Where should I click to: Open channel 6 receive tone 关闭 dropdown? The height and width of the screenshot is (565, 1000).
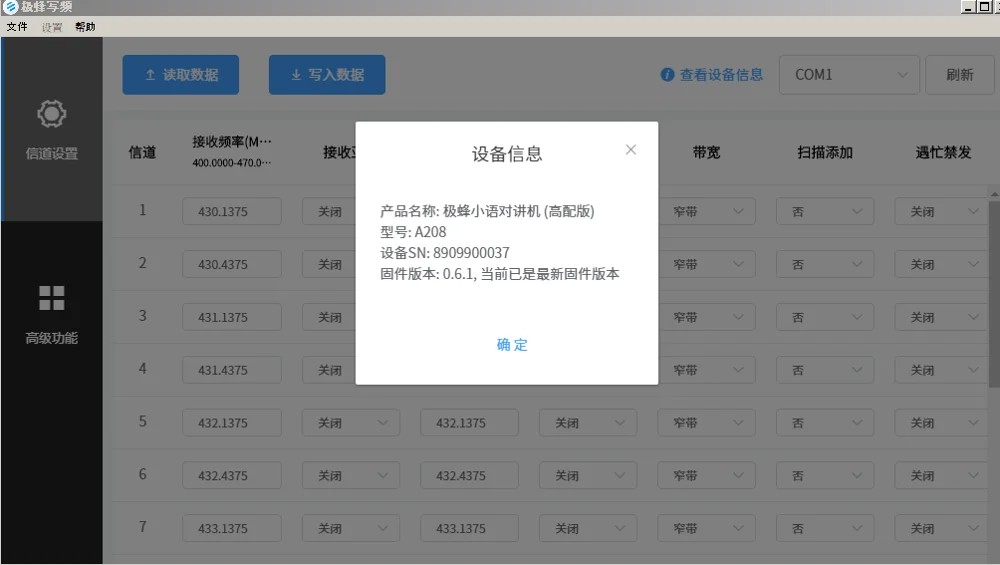[x=351, y=476]
